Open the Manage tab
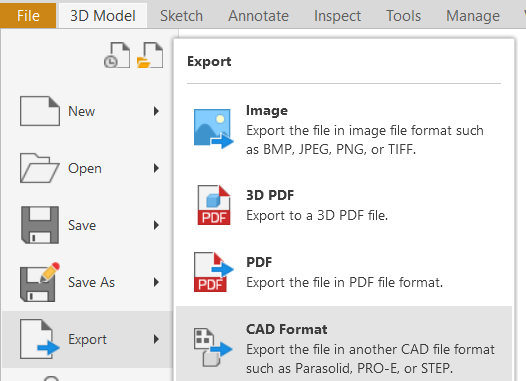Viewport: 526px width, 381px height. point(473,15)
